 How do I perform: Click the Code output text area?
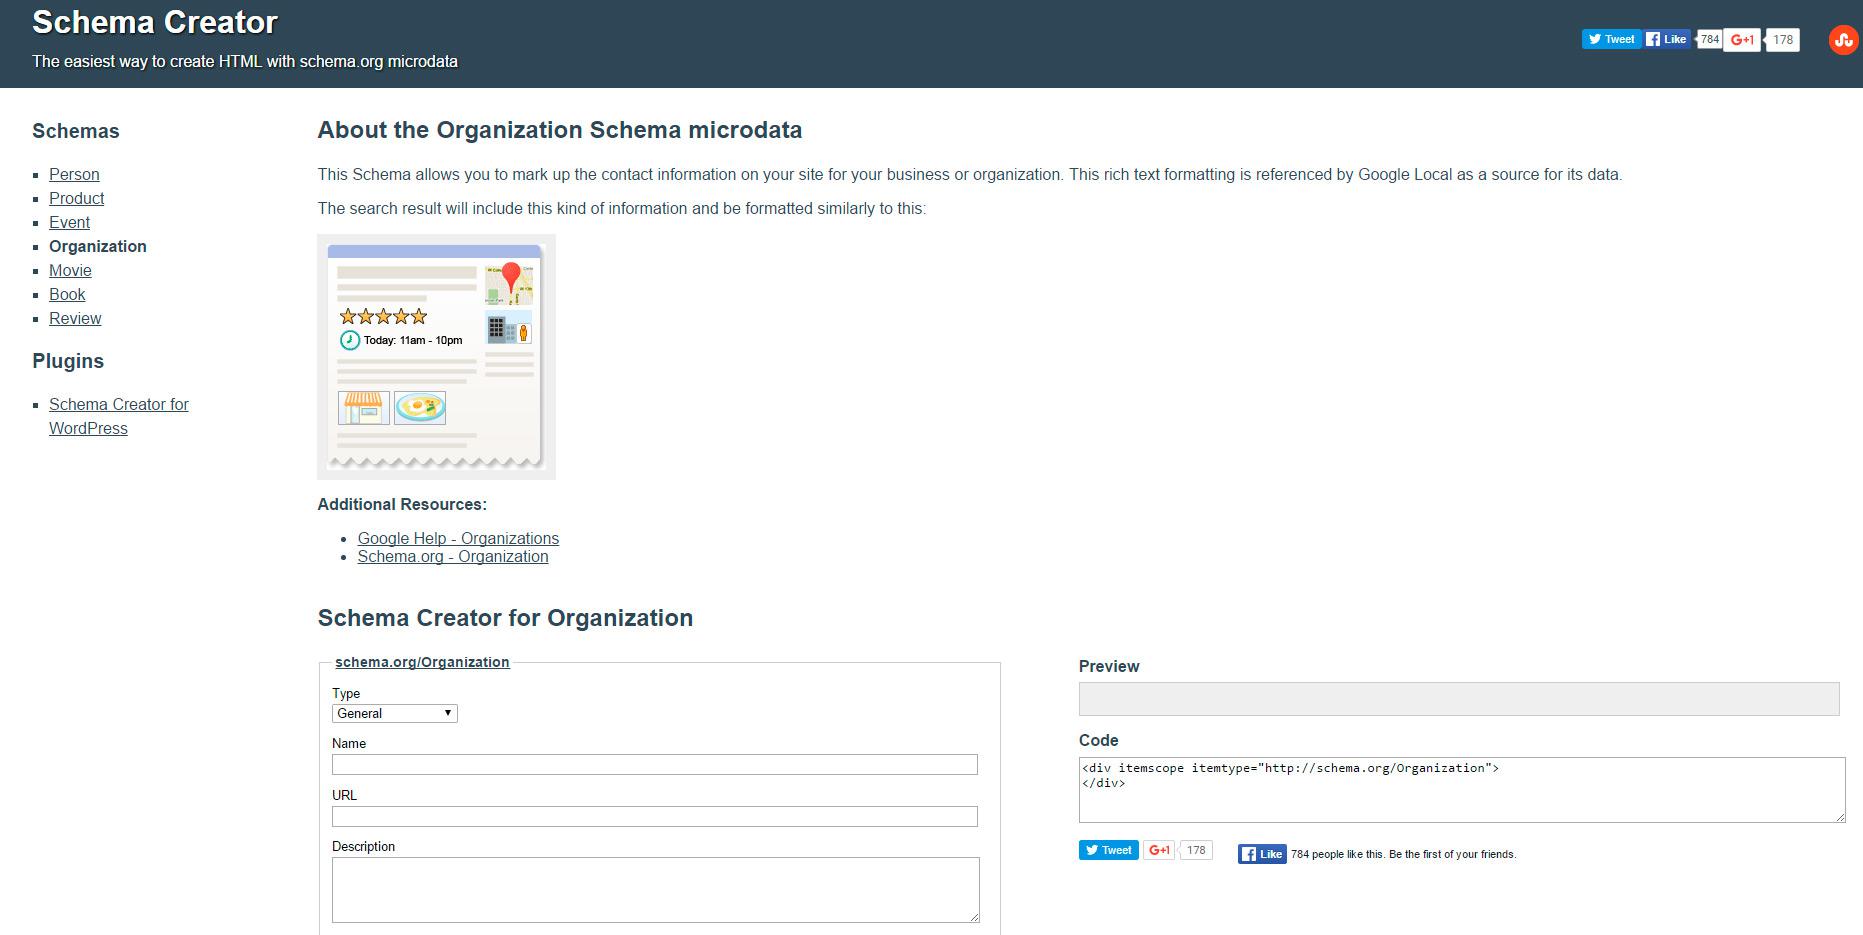point(1462,790)
